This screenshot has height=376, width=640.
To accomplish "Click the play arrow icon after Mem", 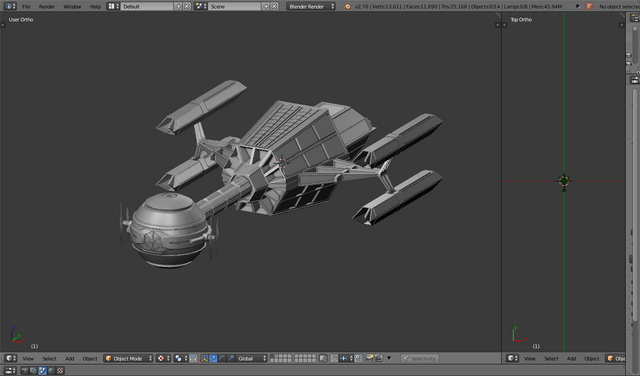I will pos(578,6).
